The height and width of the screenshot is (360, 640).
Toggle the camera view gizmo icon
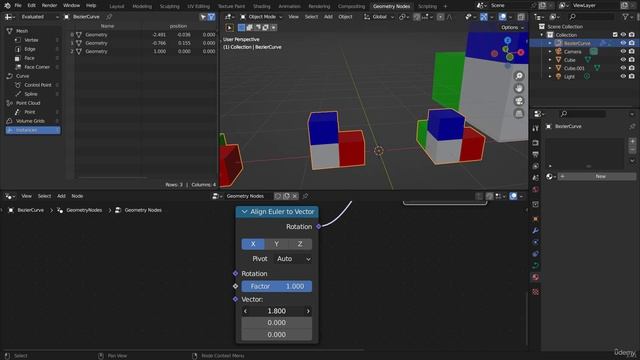(x=519, y=101)
